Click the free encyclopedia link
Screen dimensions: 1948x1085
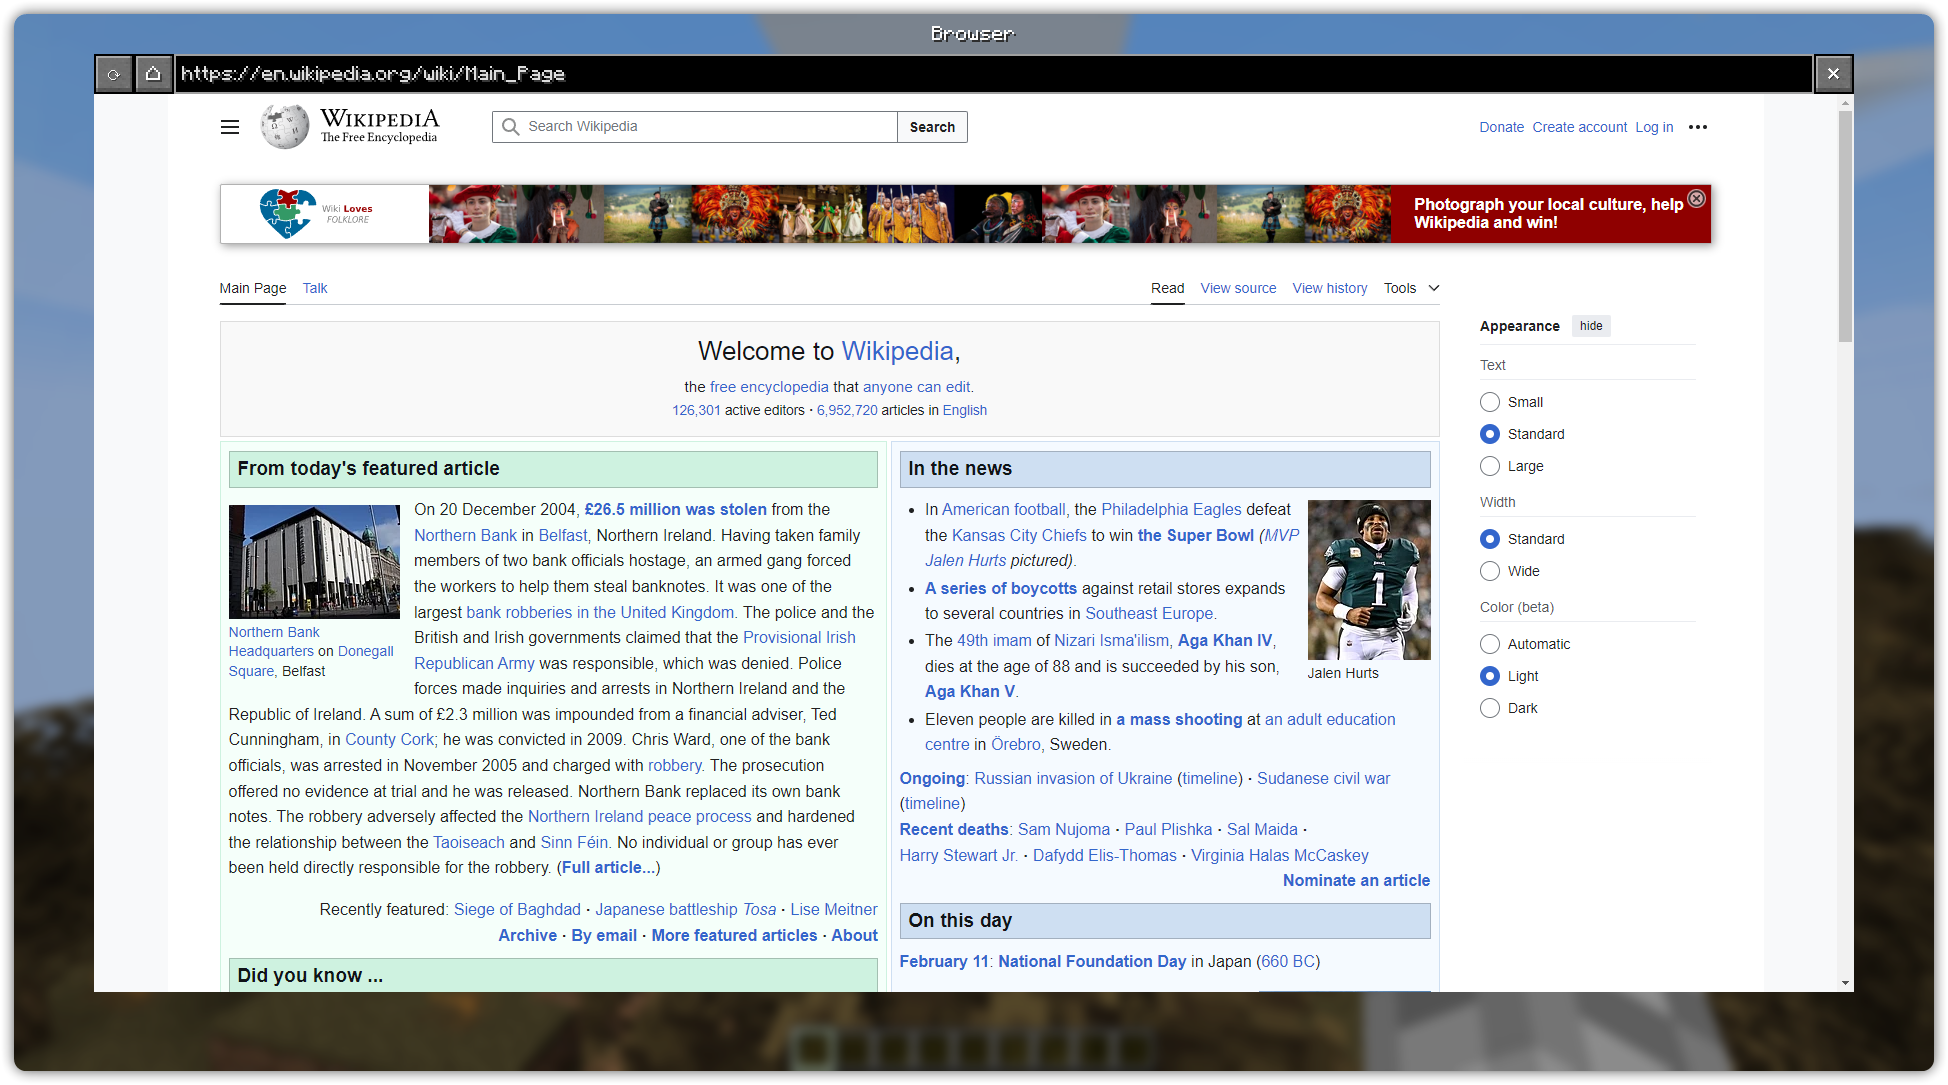(769, 387)
